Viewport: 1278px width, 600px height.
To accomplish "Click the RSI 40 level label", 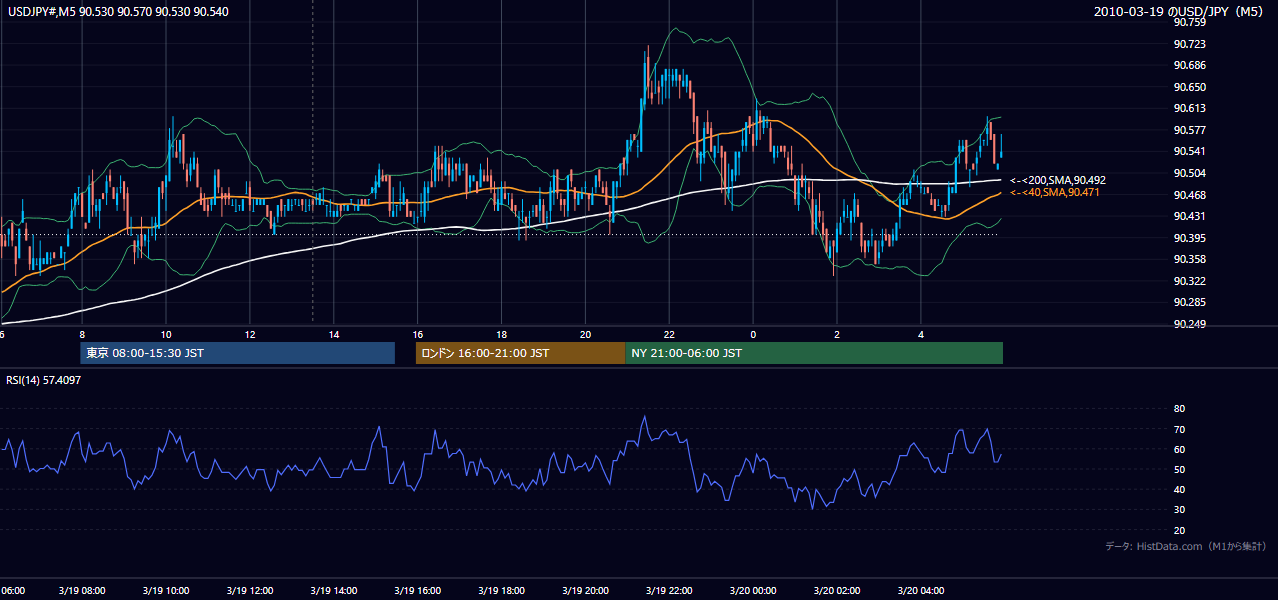I will point(1179,489).
